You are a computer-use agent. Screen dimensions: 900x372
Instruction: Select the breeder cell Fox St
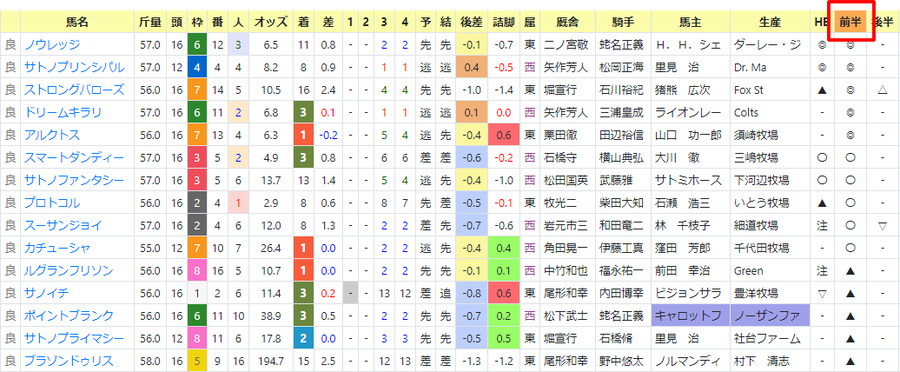(x=770, y=90)
